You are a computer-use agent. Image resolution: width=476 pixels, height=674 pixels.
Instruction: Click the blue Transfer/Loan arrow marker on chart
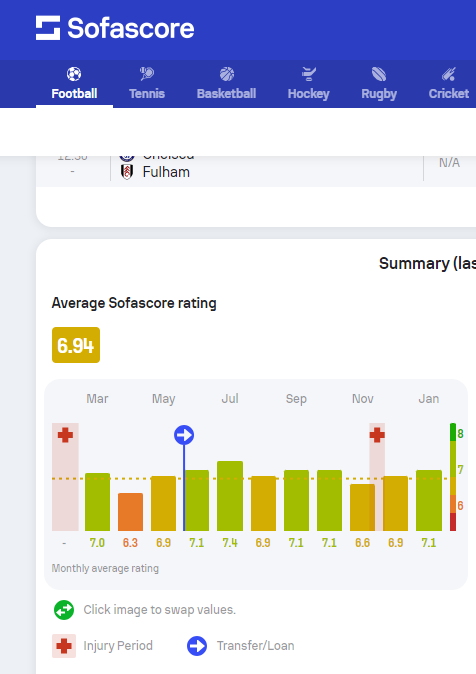tap(184, 435)
